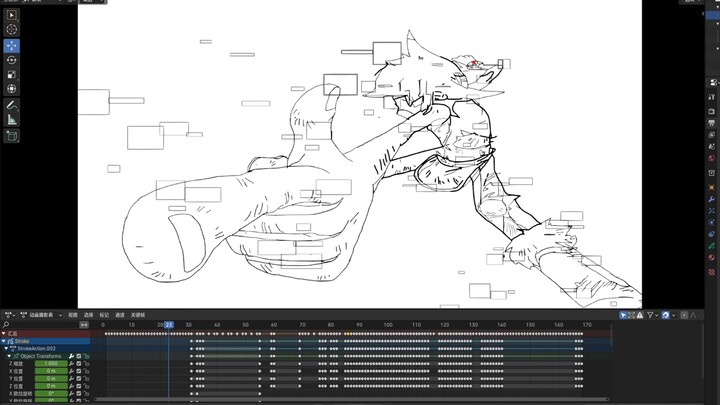
Task: Click the Z 缩放 value field 1.000
Action: 51,364
